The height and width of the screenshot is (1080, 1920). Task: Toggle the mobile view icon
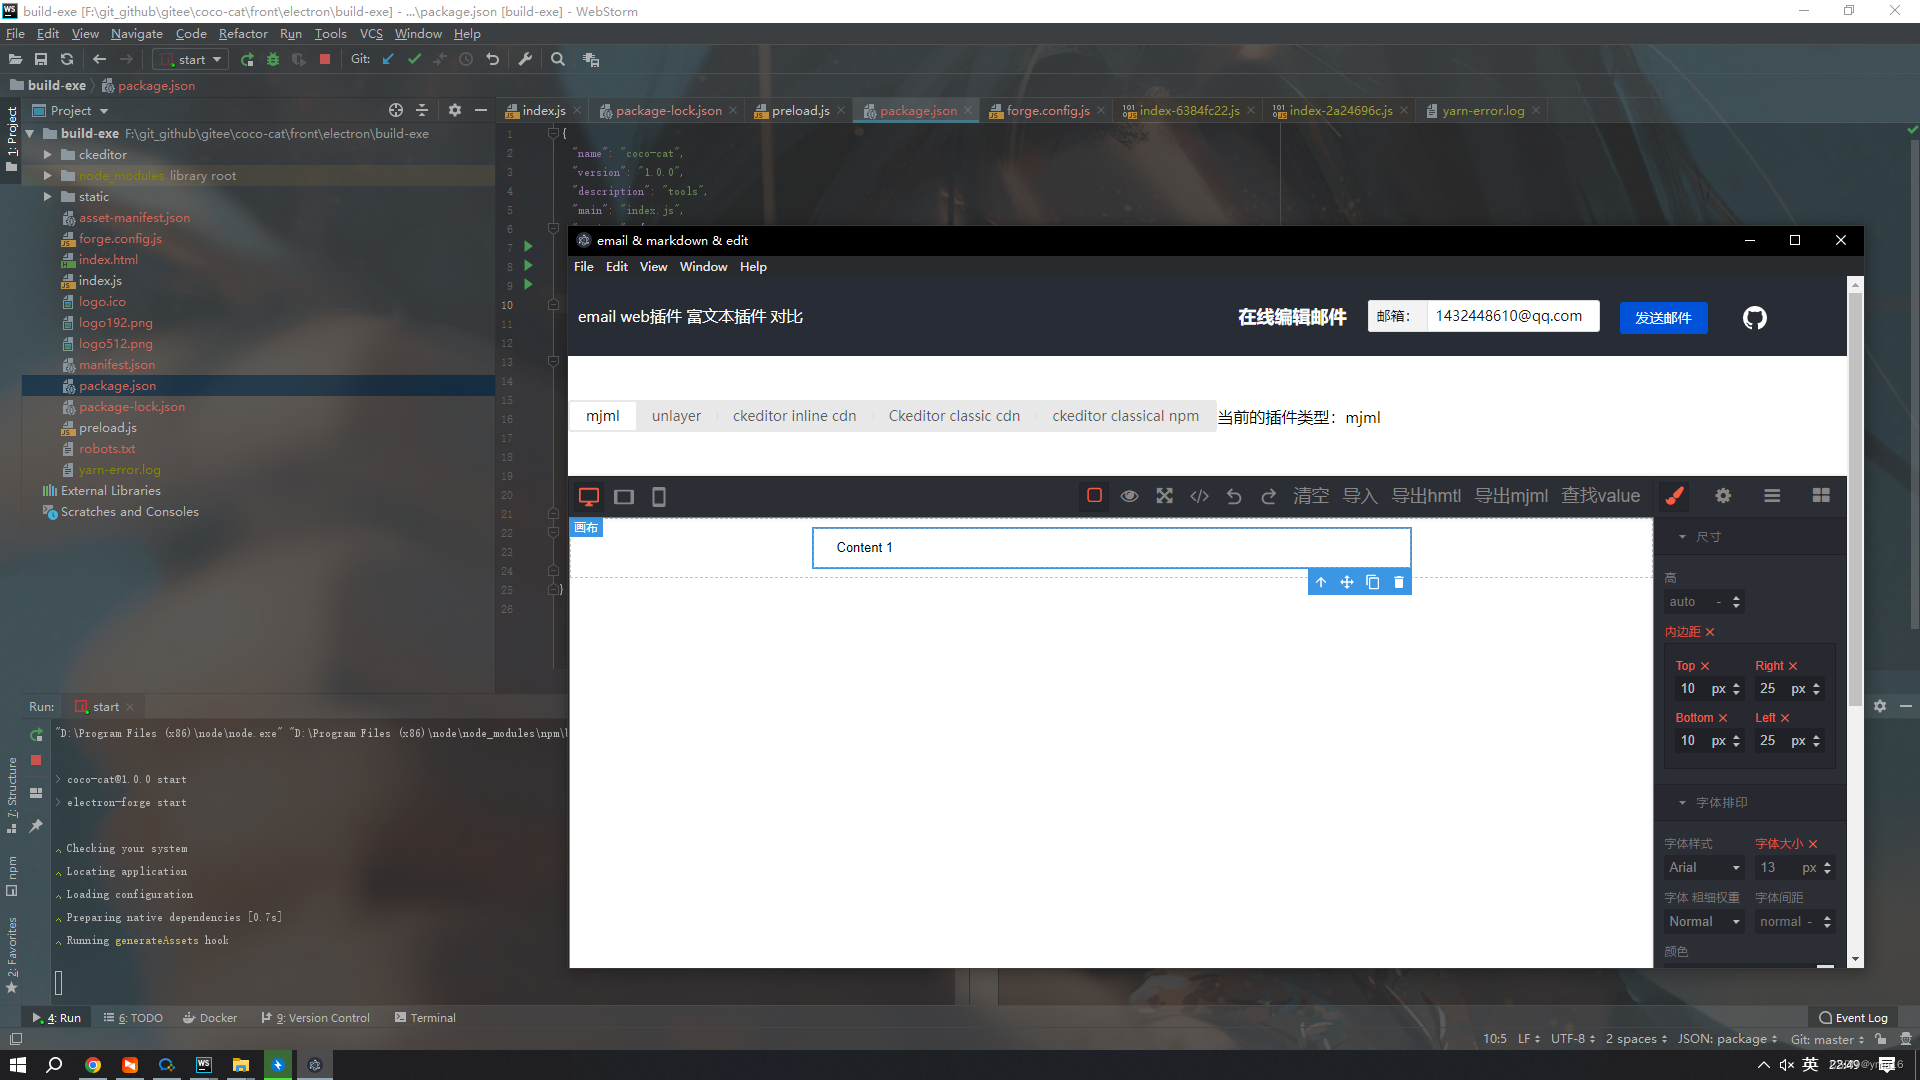[659, 496]
